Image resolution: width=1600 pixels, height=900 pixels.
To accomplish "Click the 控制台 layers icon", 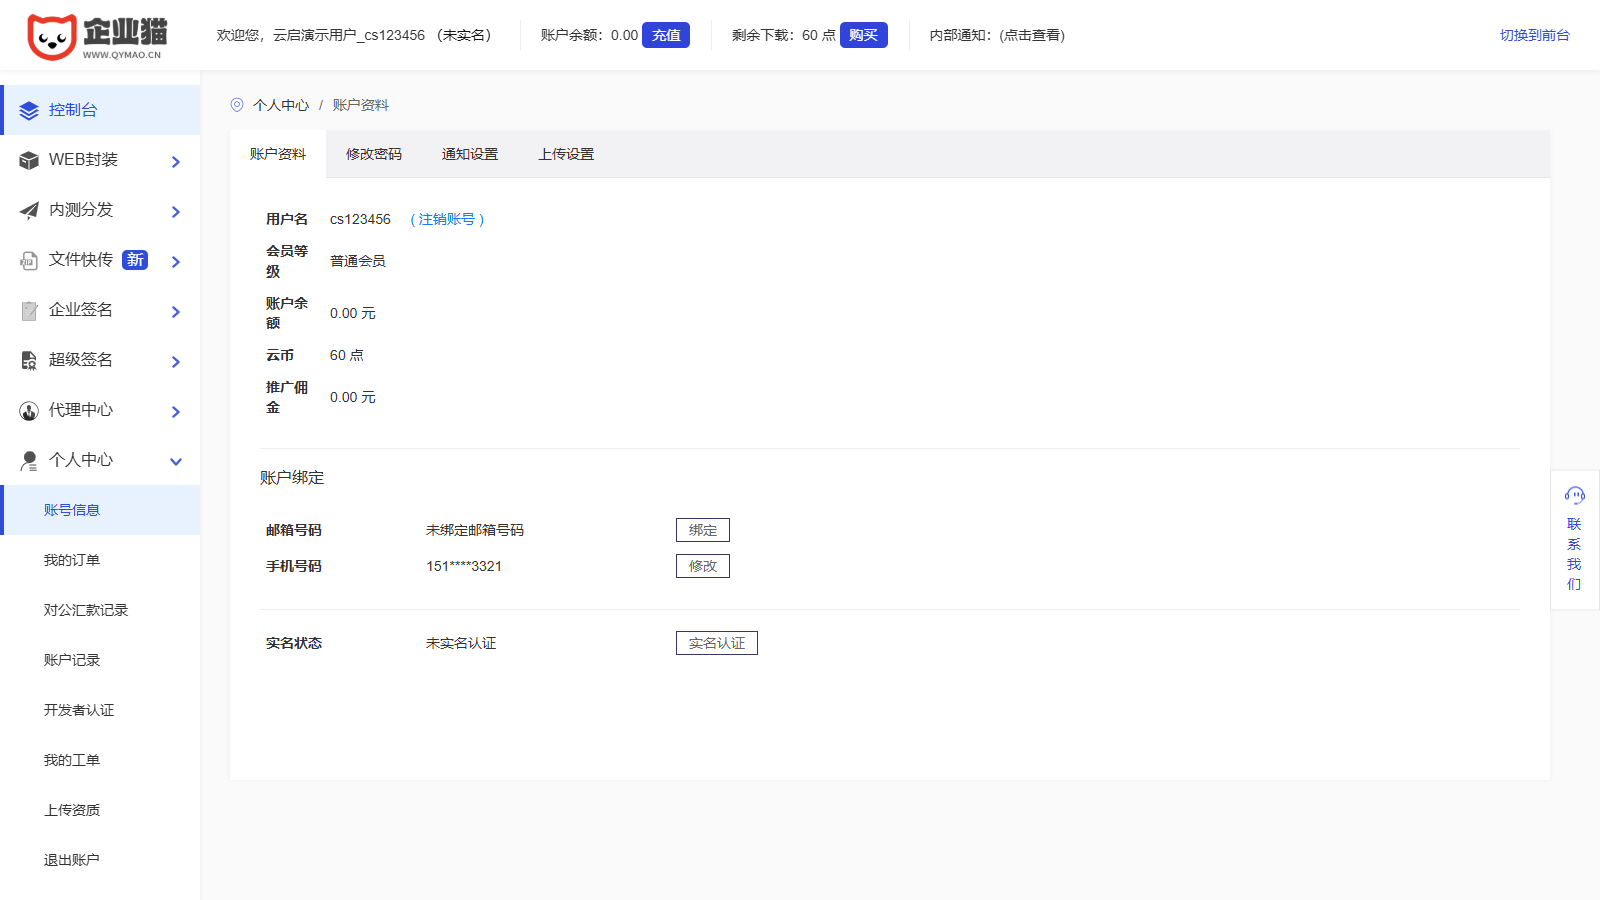I will pos(29,110).
